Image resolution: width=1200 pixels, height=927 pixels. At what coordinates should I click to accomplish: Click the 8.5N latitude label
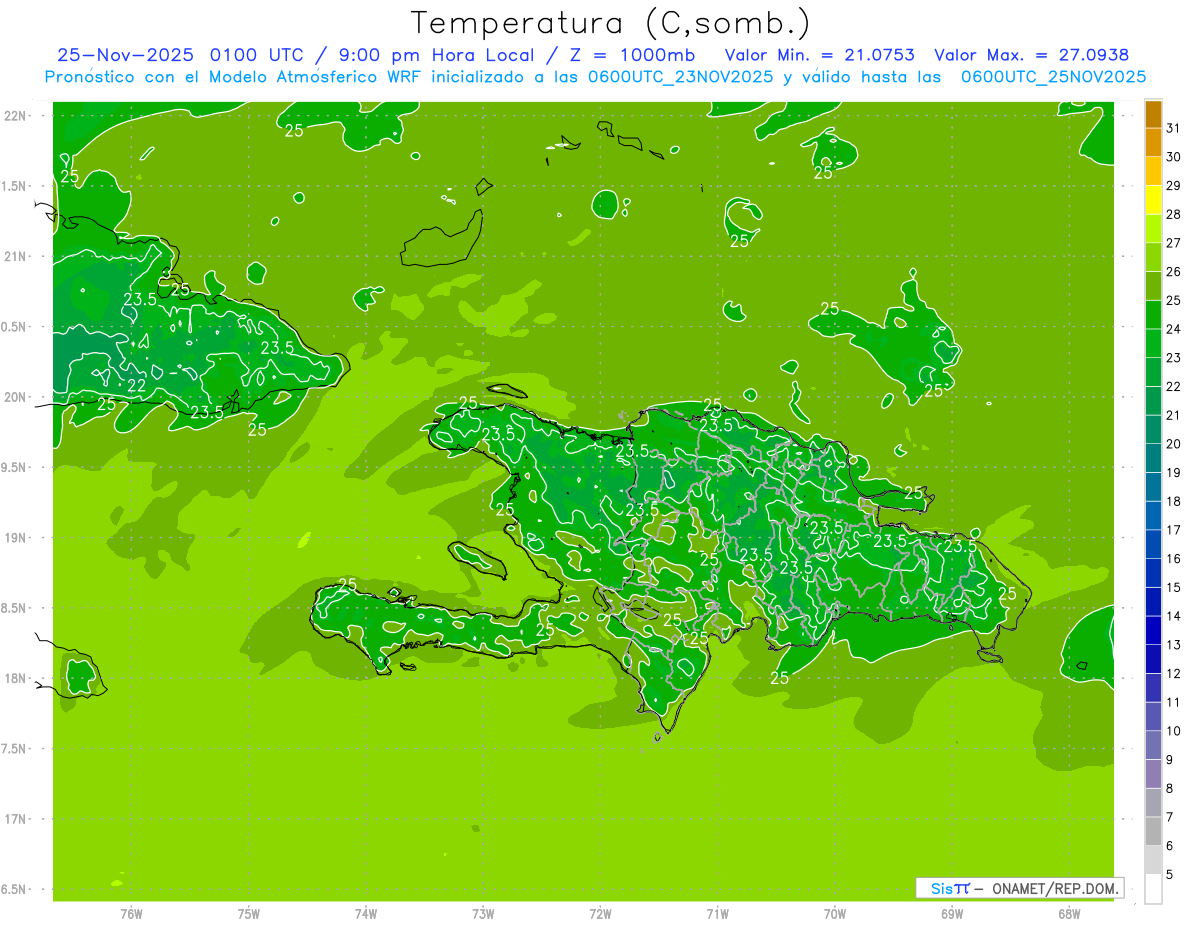click(x=13, y=608)
